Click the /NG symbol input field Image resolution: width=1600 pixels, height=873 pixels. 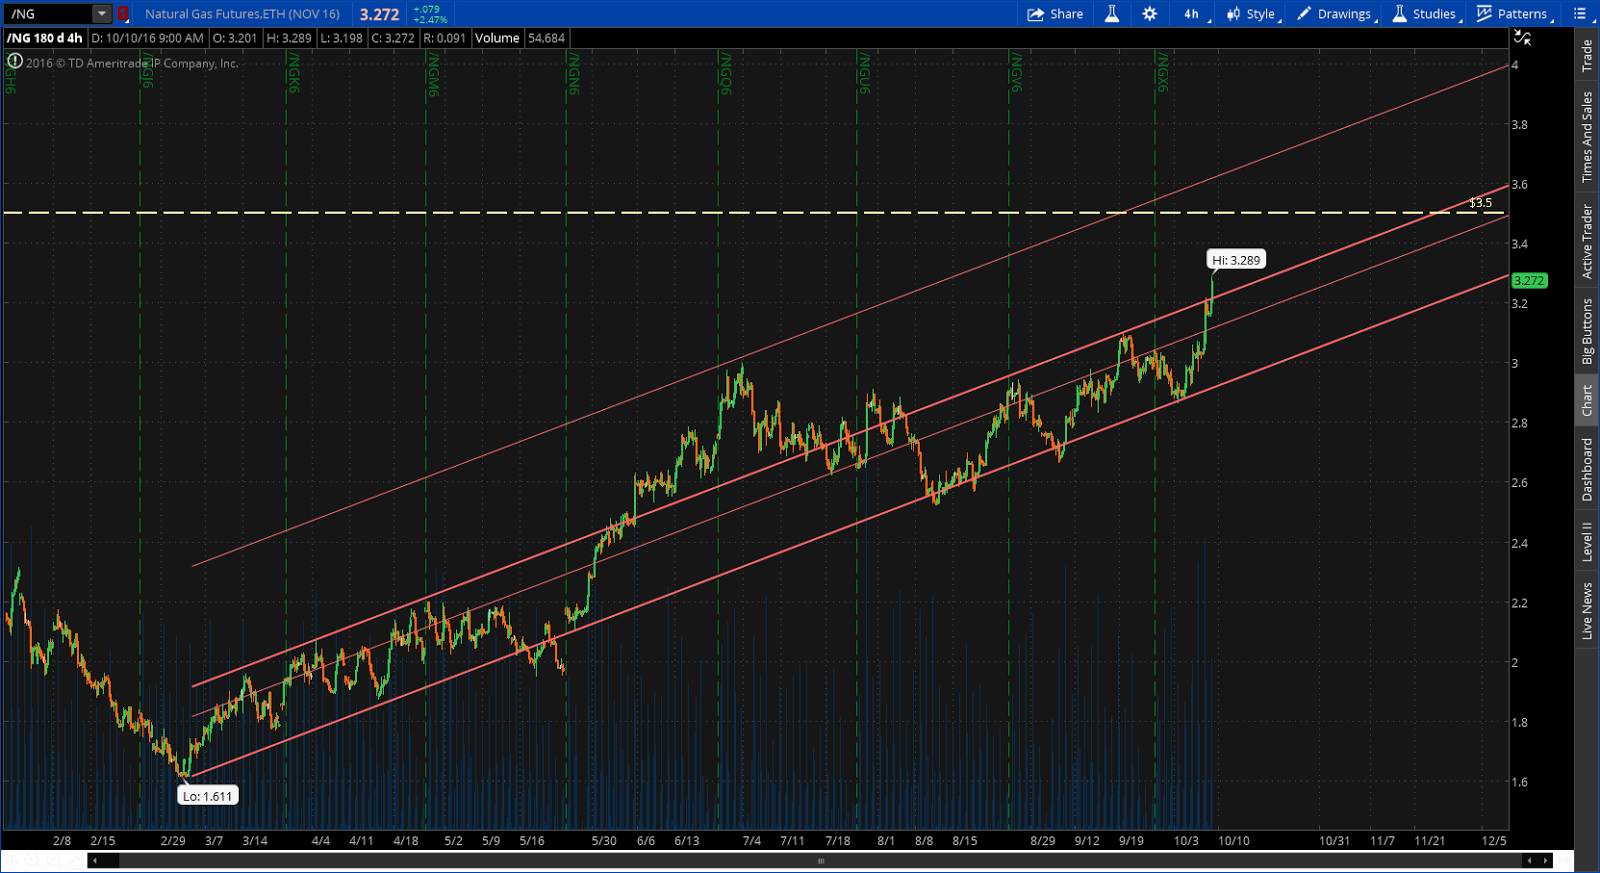(48, 14)
